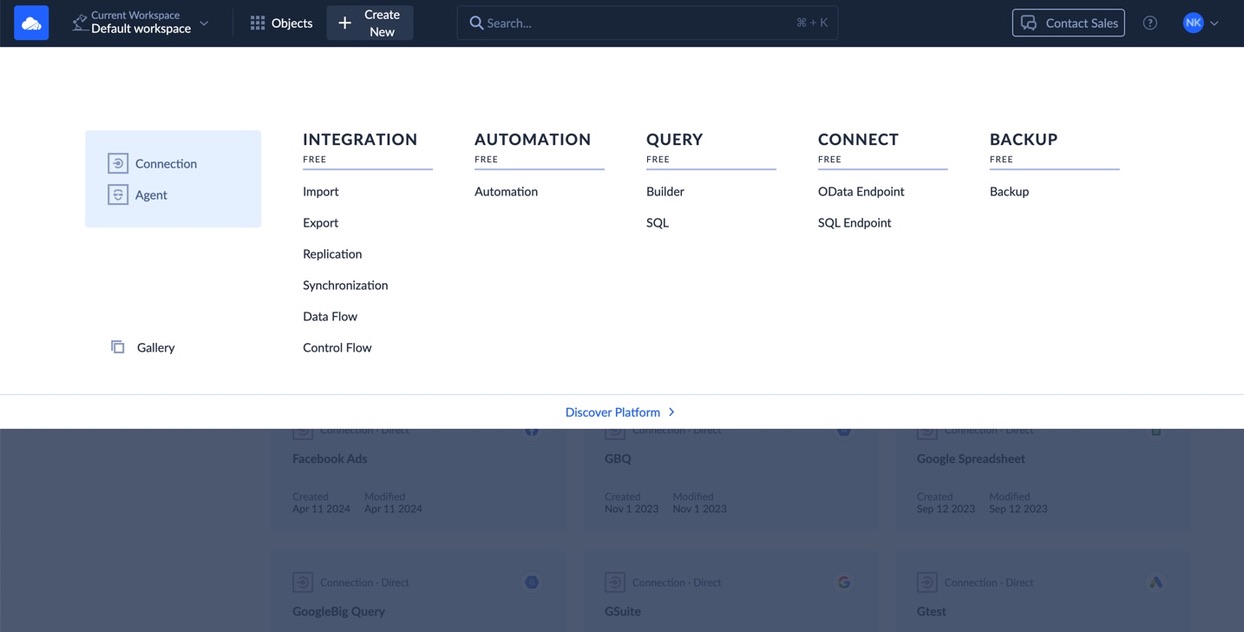Click the Agent icon in the left panel
Viewport: 1244px width, 632px height.
(118, 195)
